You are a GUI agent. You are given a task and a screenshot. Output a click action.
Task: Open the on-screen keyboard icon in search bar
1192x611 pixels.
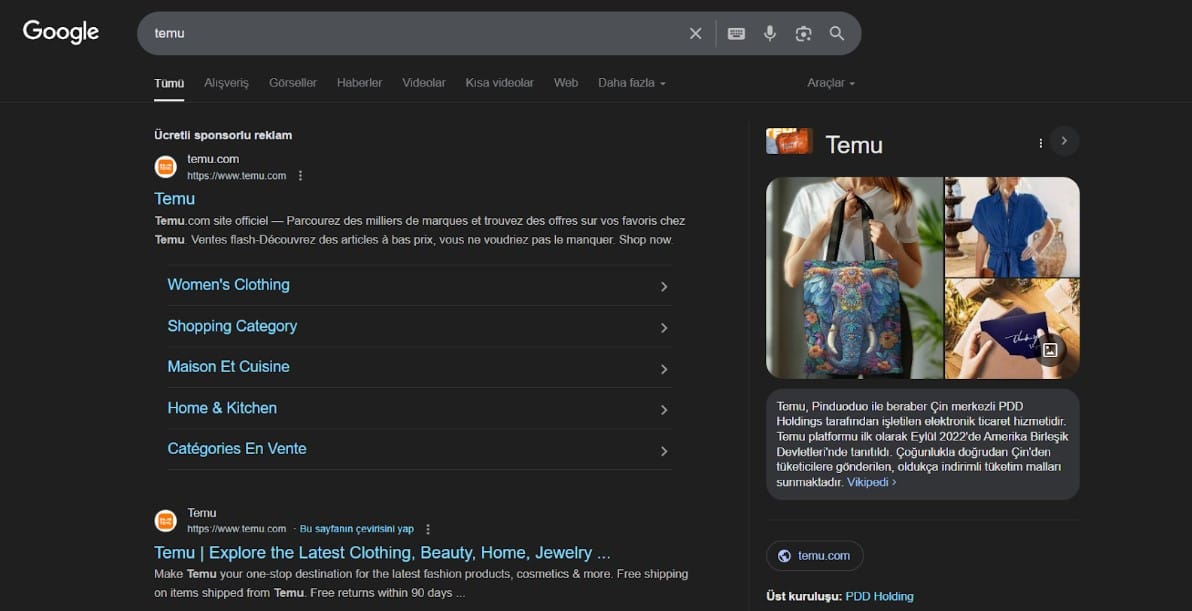[x=736, y=32]
